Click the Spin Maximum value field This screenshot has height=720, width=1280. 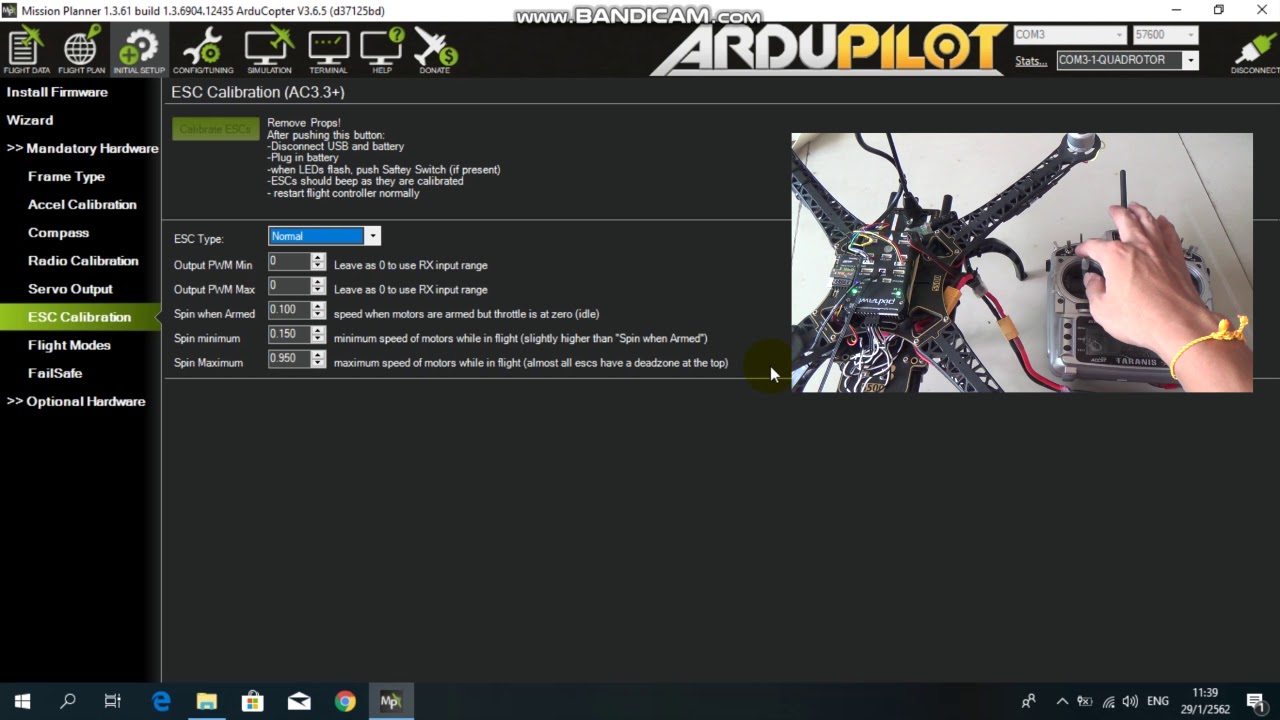pyautogui.click(x=289, y=358)
